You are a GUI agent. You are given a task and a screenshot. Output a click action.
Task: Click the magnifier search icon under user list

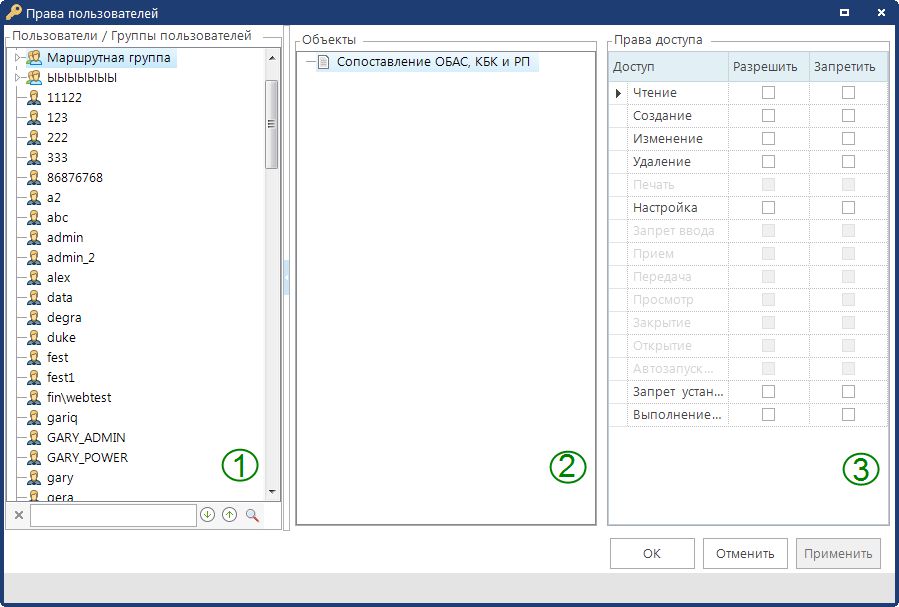(x=252, y=515)
